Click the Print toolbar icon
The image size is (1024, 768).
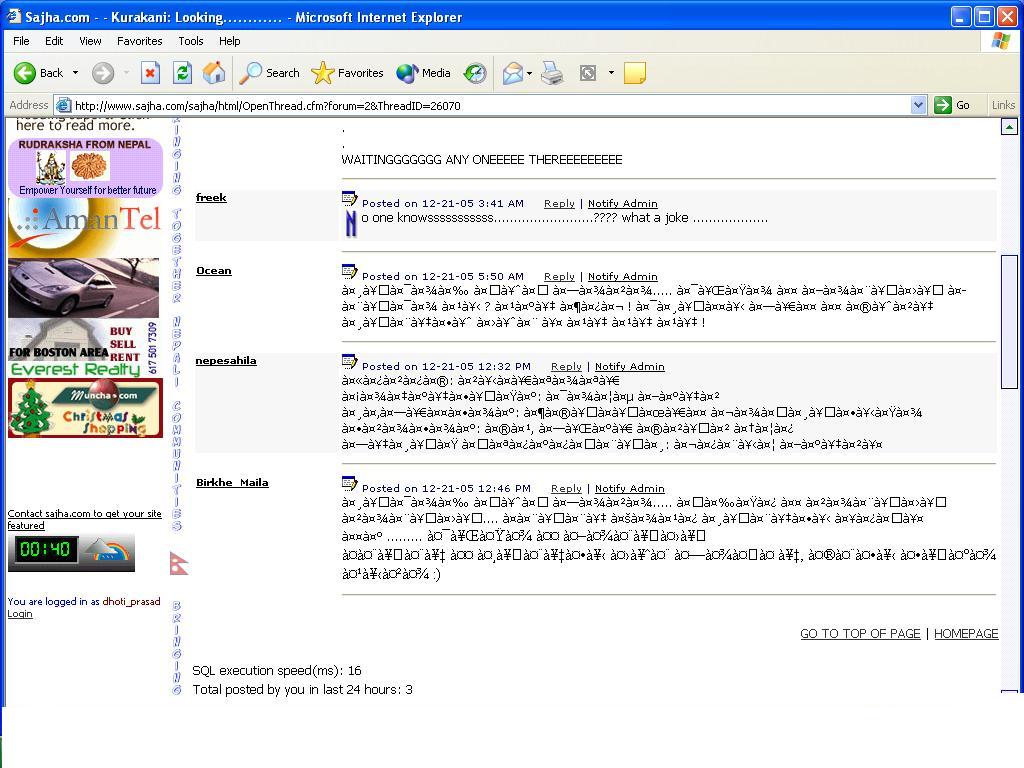[x=552, y=73]
